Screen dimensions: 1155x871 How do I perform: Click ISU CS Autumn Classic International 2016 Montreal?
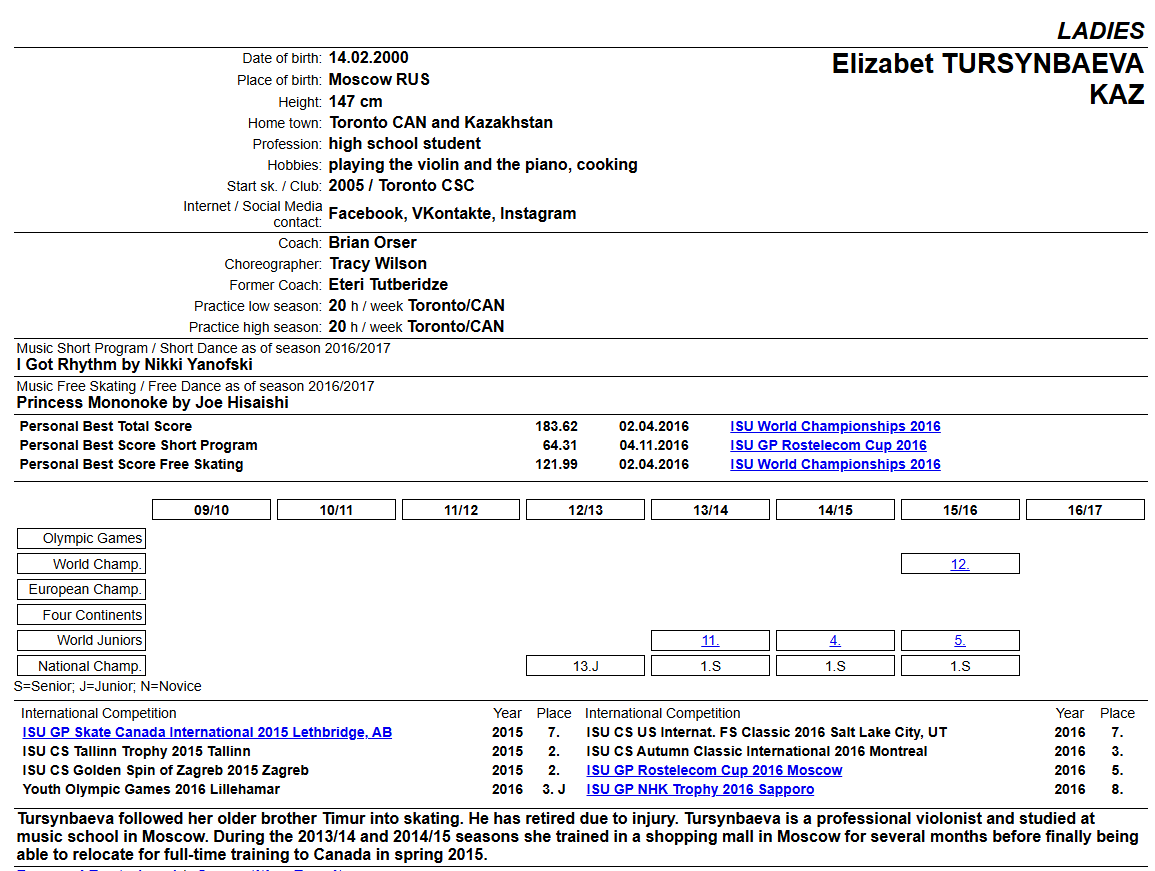756,752
